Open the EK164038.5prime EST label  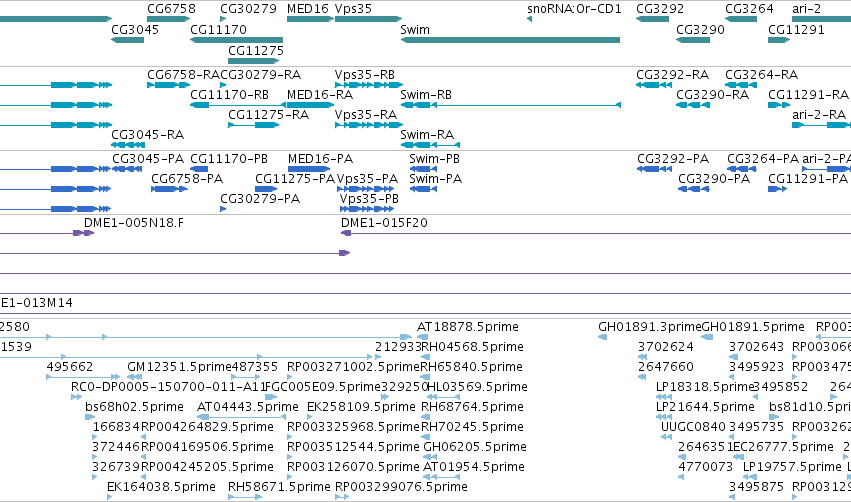point(161,487)
